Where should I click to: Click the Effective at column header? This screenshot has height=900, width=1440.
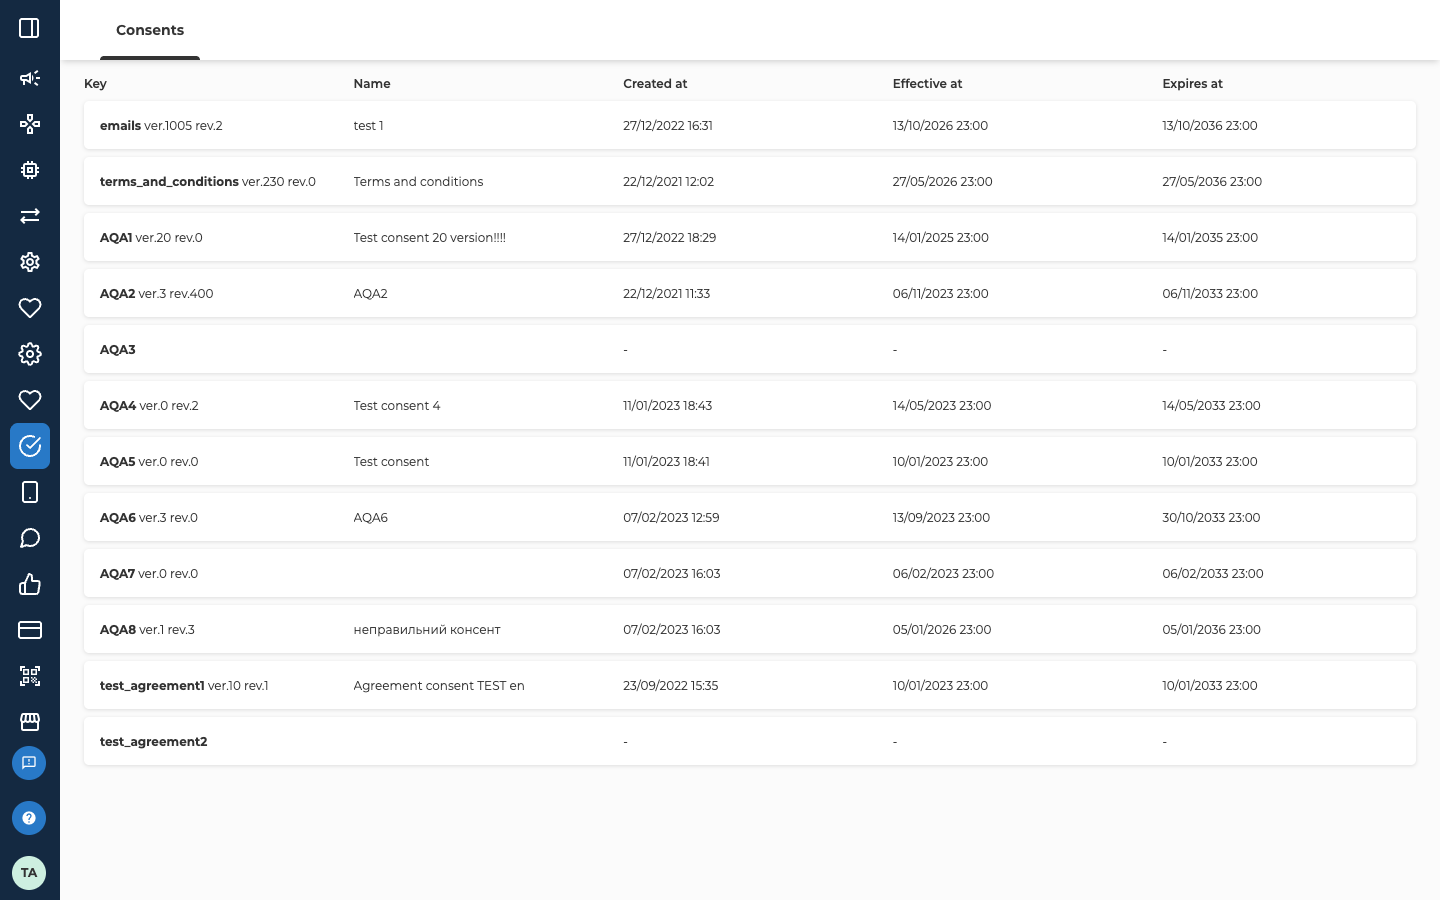927,84
